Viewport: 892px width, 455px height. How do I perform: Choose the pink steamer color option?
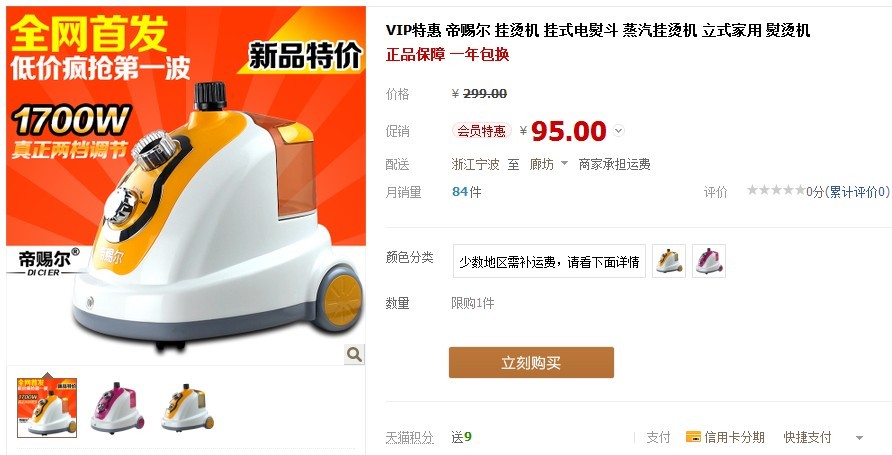pyautogui.click(x=709, y=261)
